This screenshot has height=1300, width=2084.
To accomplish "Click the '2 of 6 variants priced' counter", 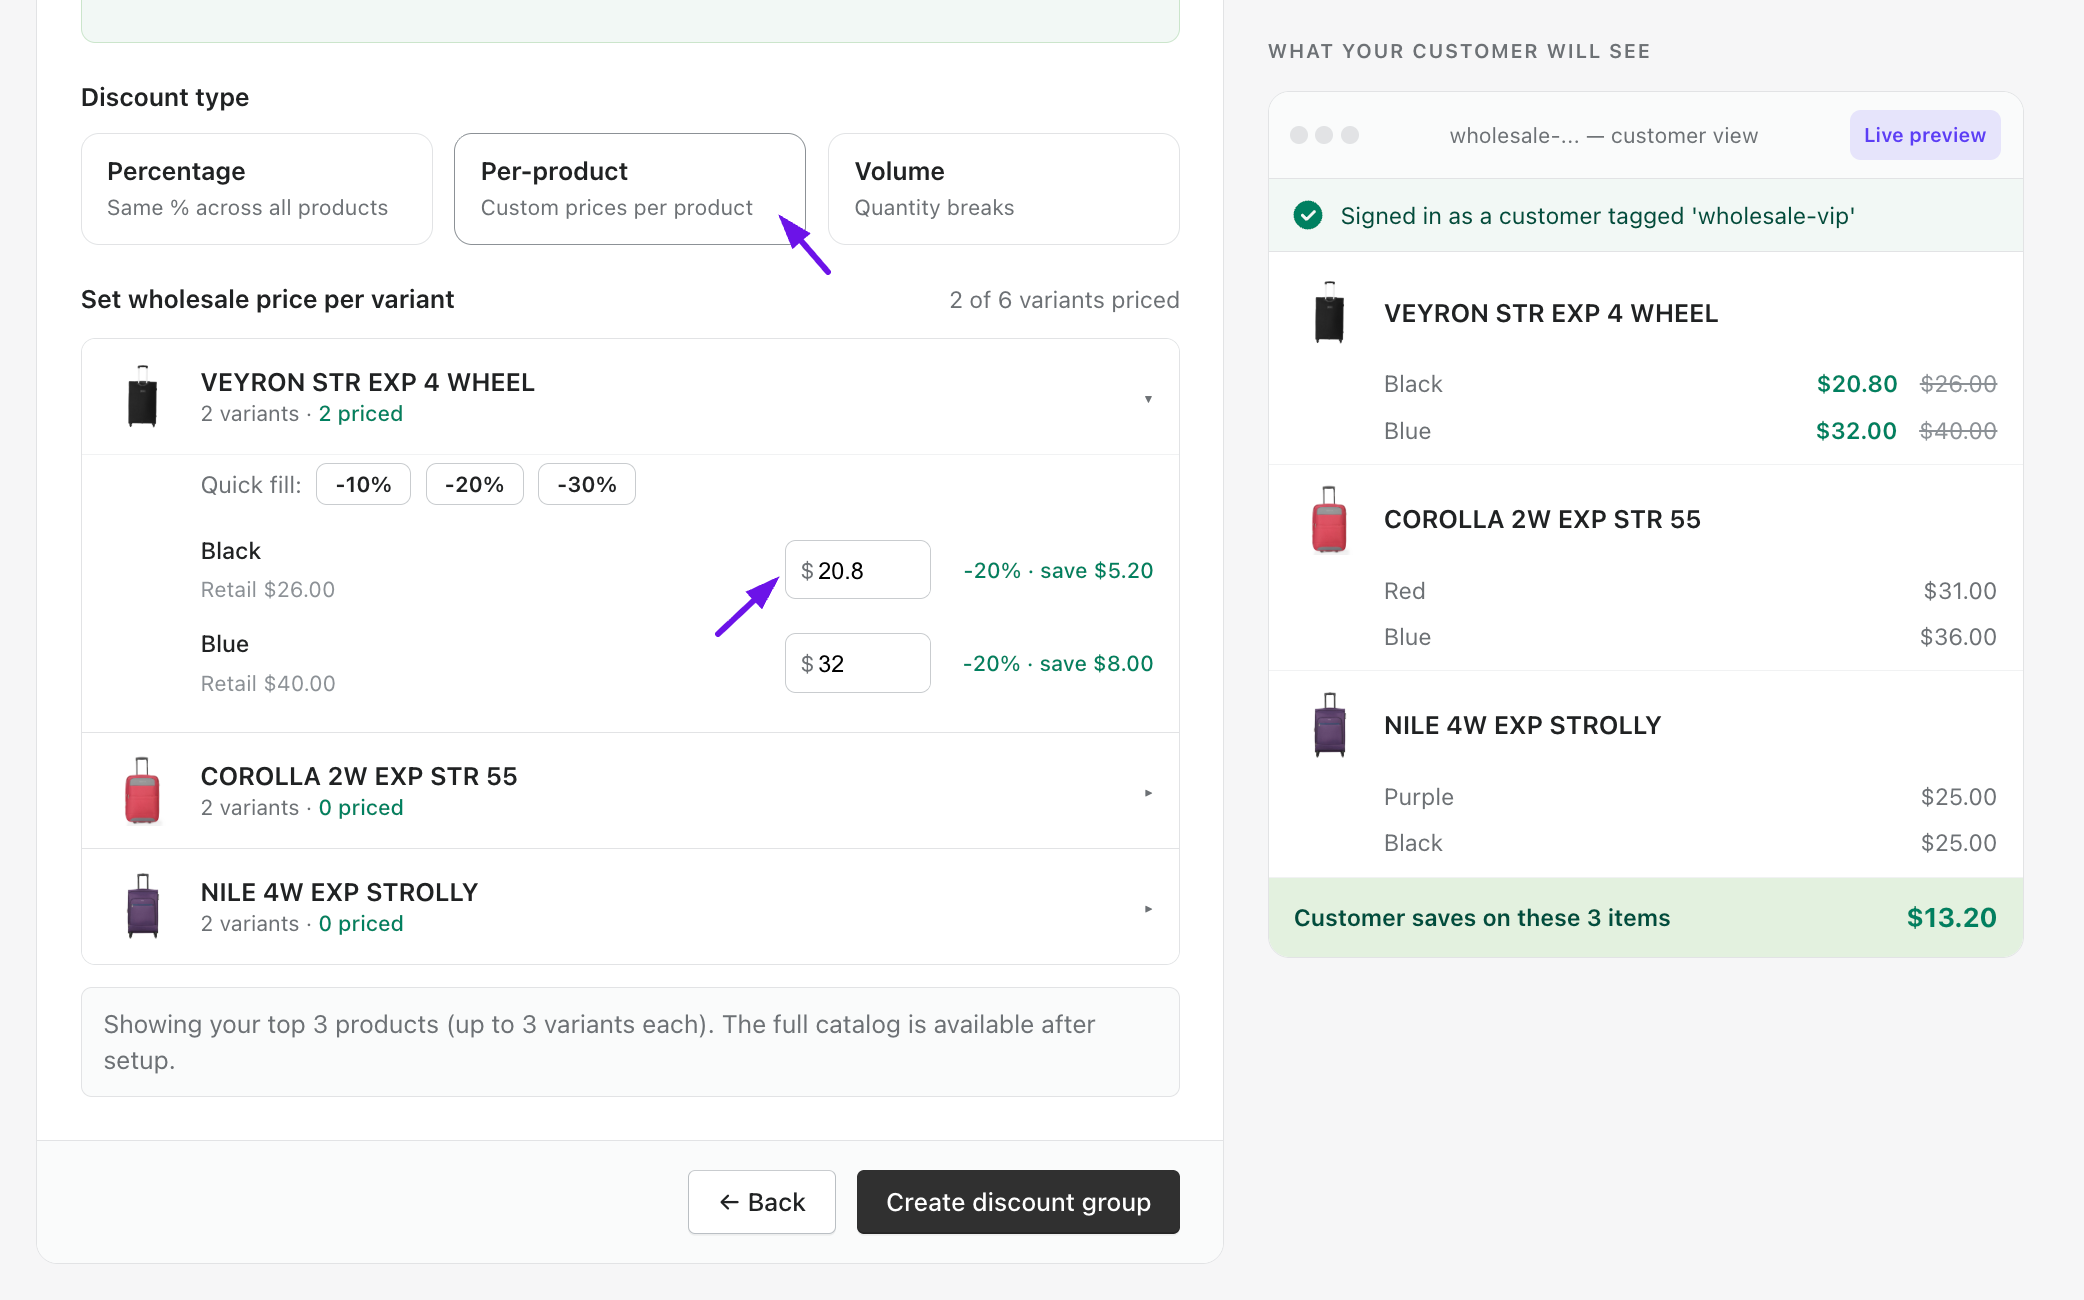I will (1064, 300).
